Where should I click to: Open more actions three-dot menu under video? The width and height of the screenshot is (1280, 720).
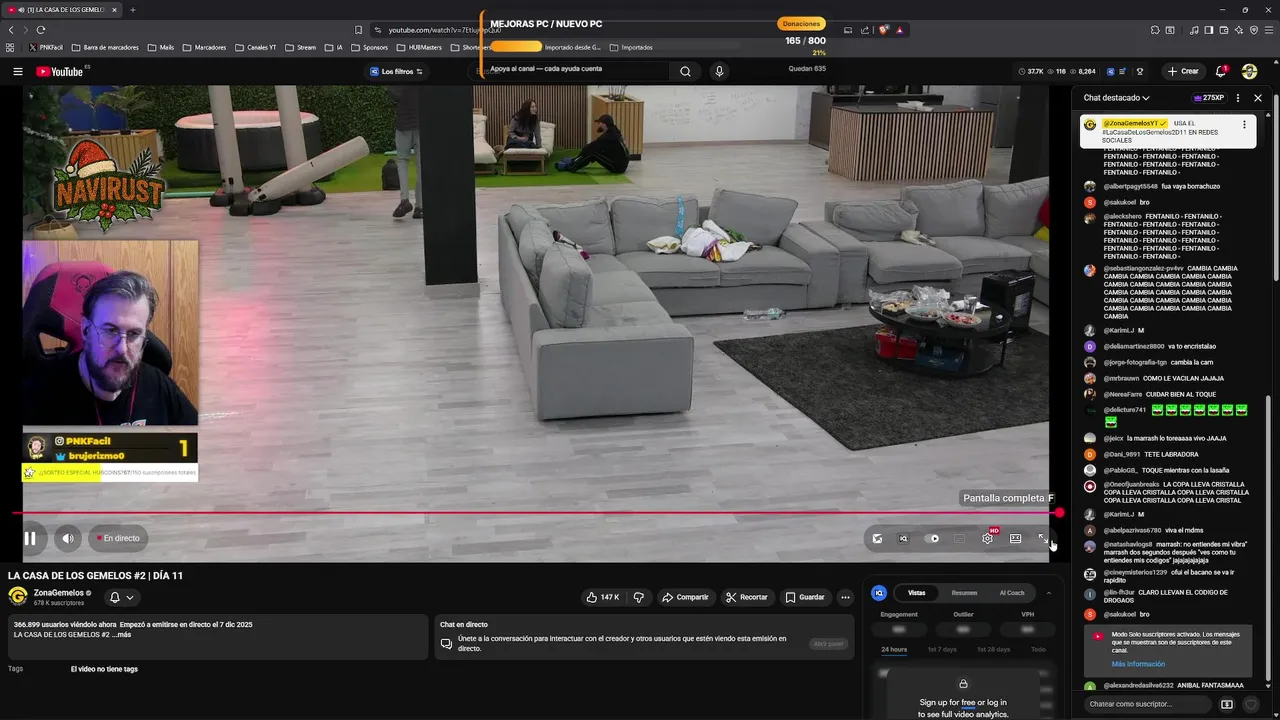point(845,597)
